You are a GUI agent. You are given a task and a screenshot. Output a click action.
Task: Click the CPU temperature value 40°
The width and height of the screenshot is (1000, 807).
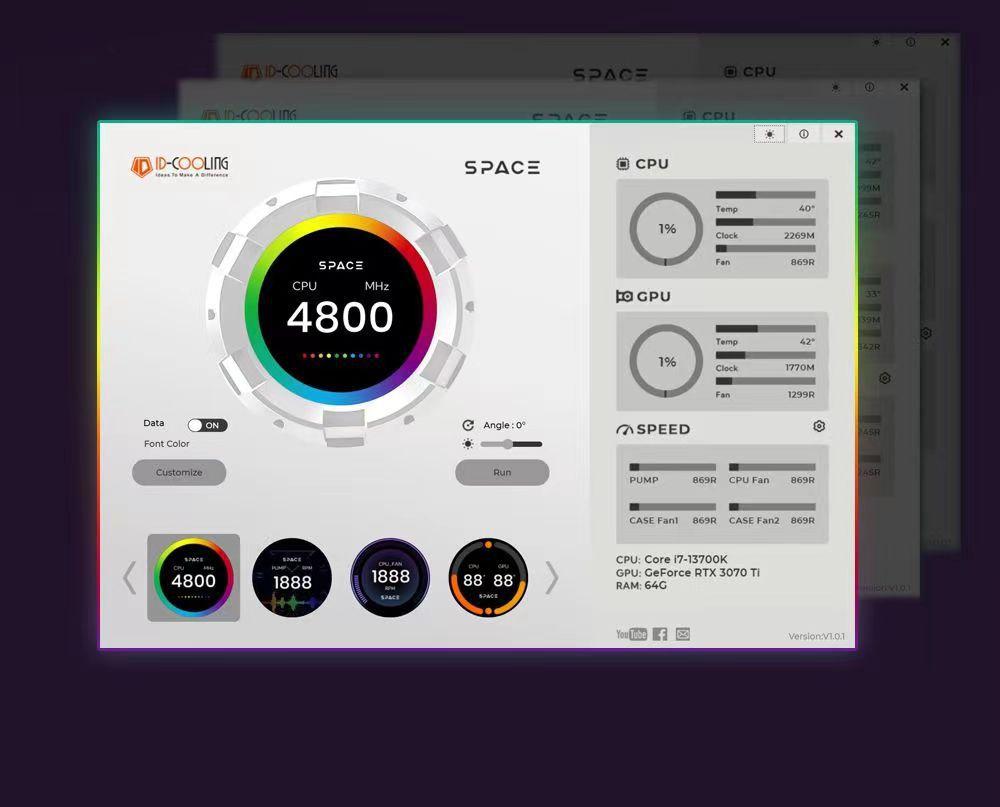[807, 209]
